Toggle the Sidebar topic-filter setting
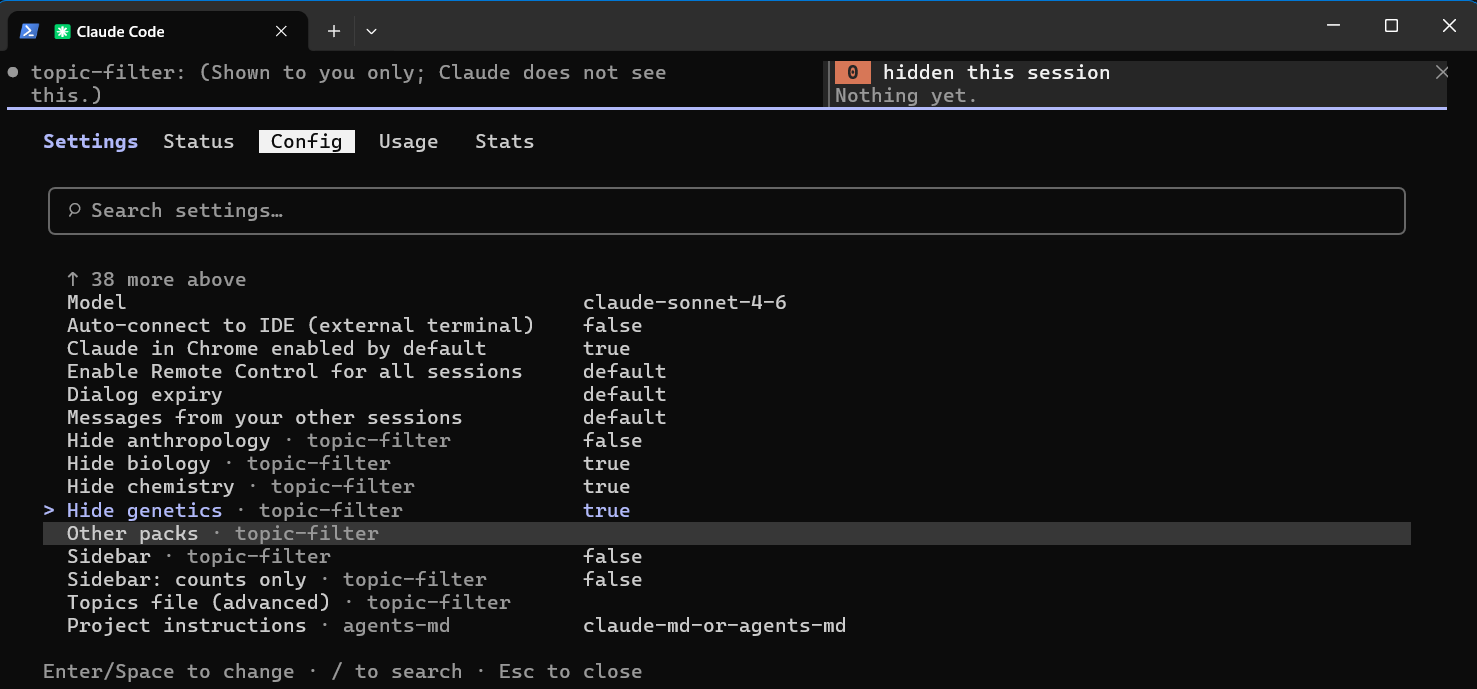This screenshot has width=1477, height=689. click(x=727, y=556)
